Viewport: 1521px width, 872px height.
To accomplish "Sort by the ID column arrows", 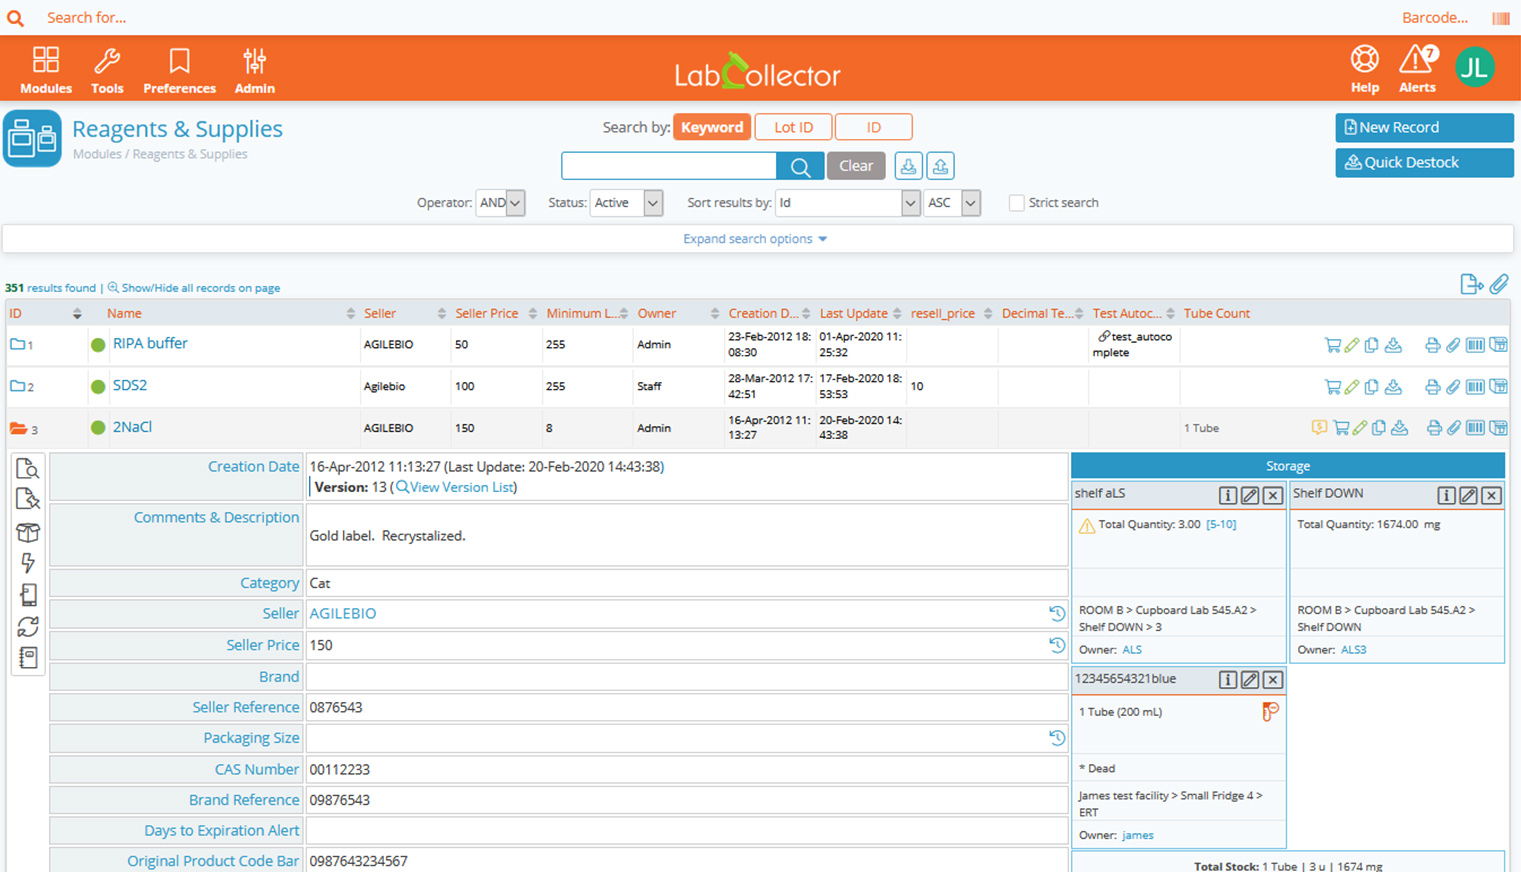I will [77, 314].
